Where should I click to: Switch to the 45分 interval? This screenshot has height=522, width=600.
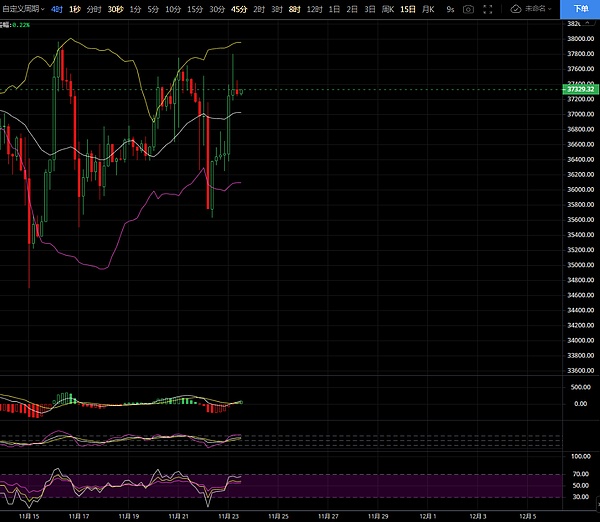click(239, 8)
